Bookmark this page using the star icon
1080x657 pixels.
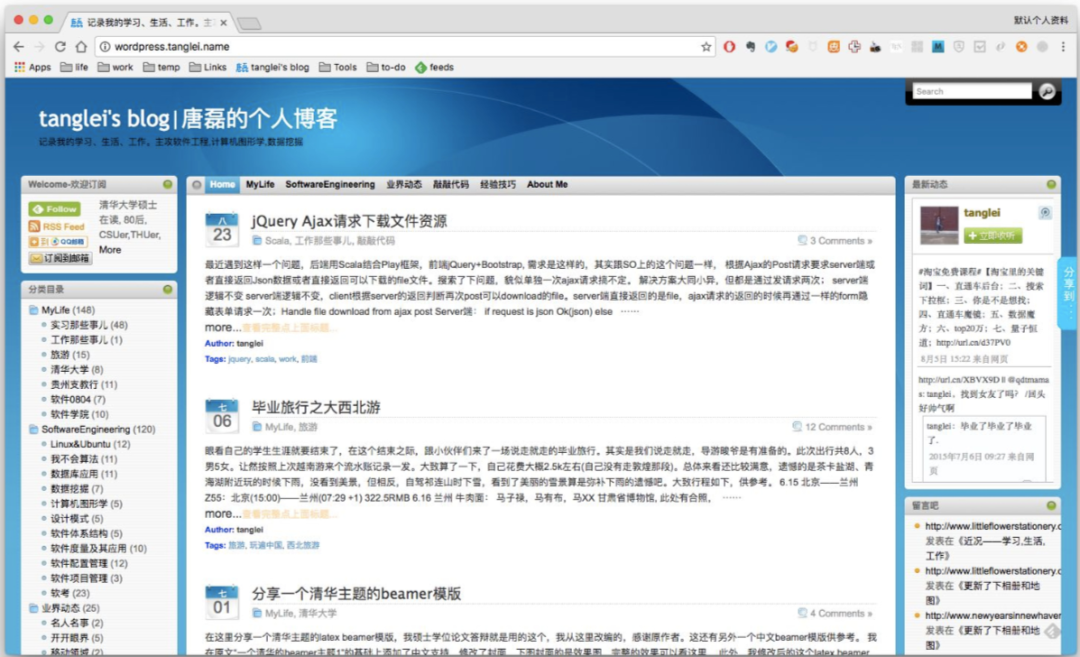[x=706, y=46]
